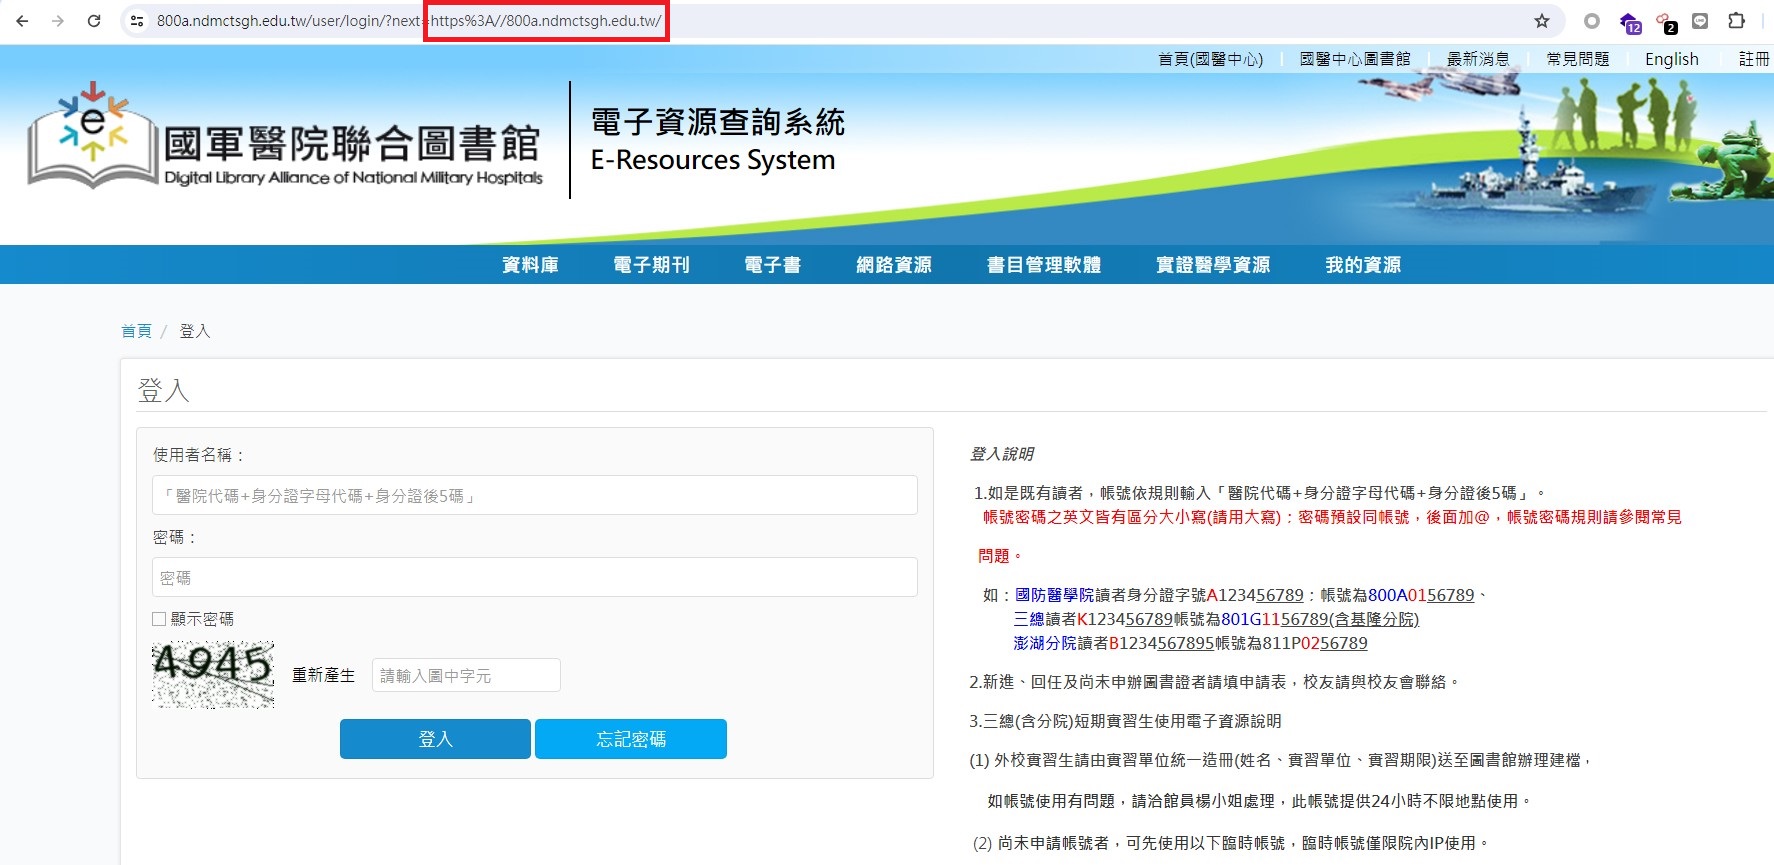Screen dimensions: 1774x865
Task: Open the red extension with badge 2
Action: pyautogui.click(x=1666, y=23)
